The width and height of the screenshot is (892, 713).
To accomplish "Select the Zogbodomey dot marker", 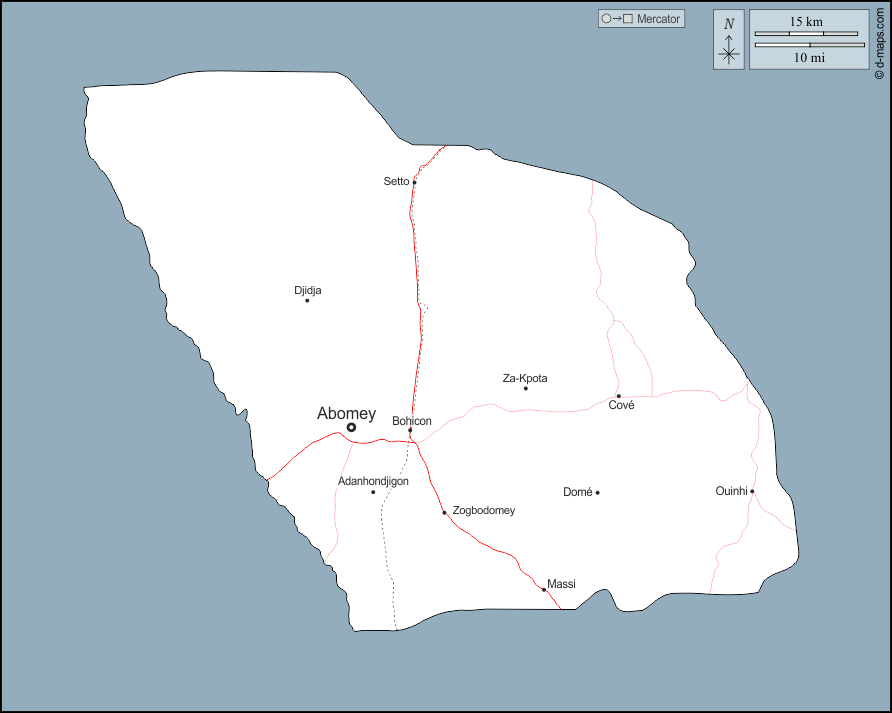I will coord(445,513).
